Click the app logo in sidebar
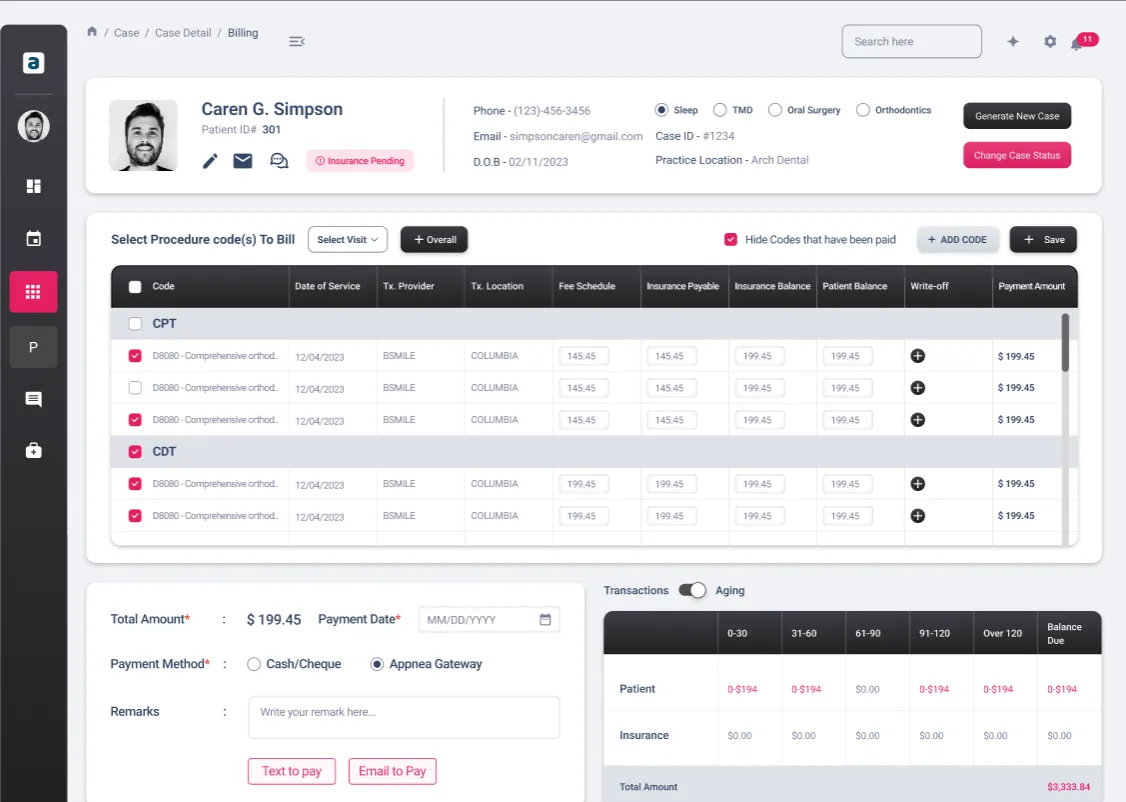 [33, 62]
